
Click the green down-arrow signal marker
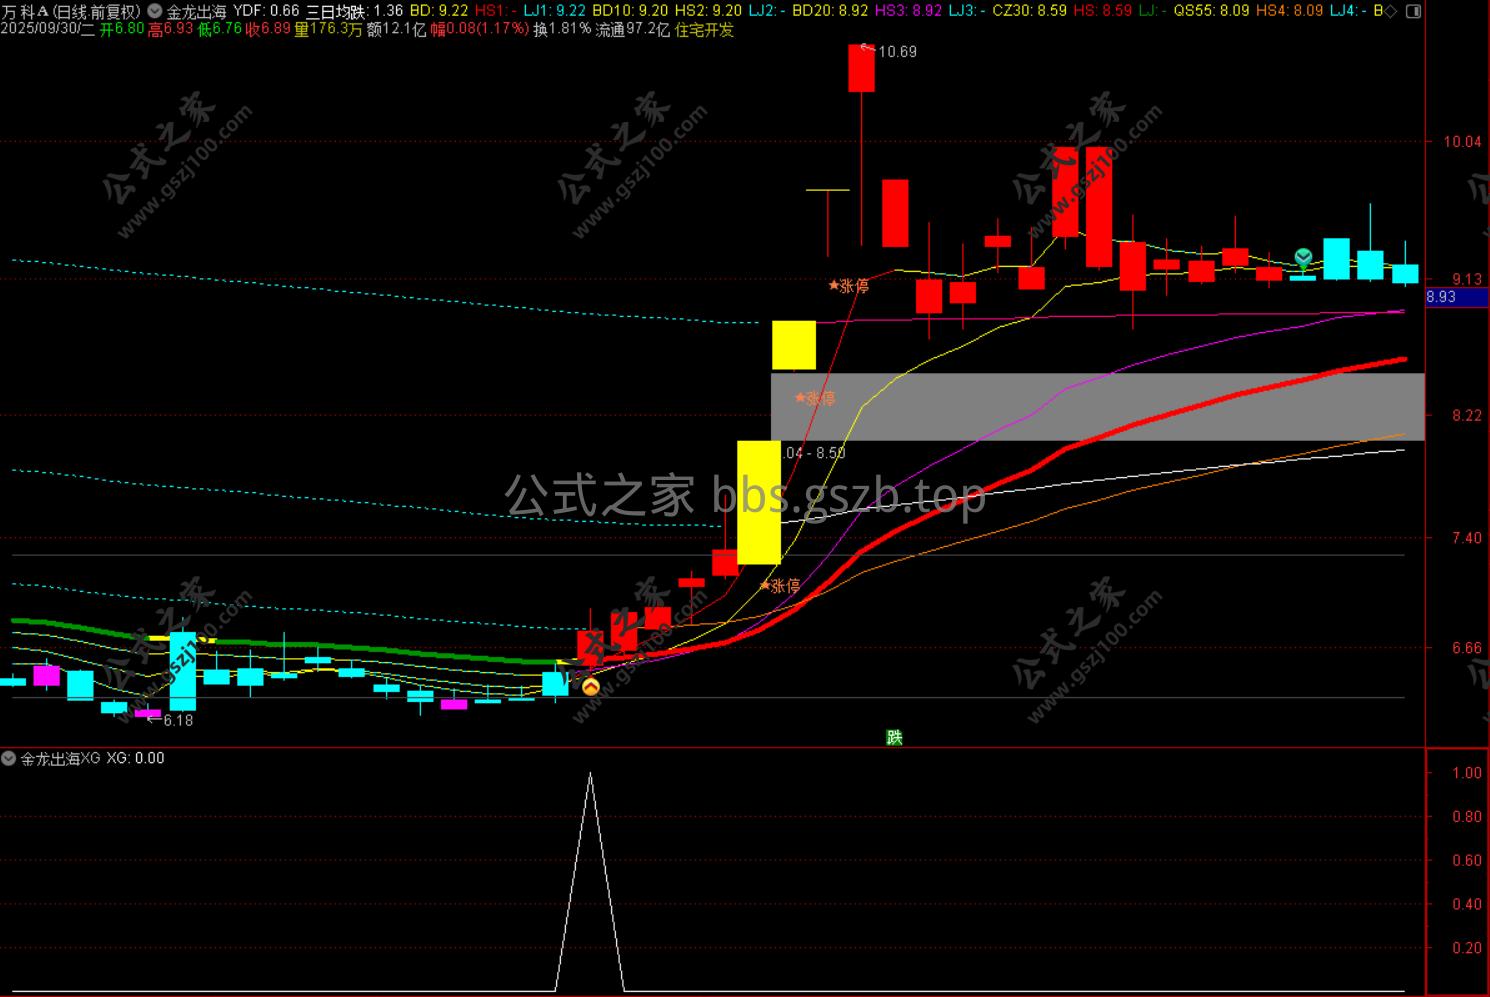coord(1303,258)
